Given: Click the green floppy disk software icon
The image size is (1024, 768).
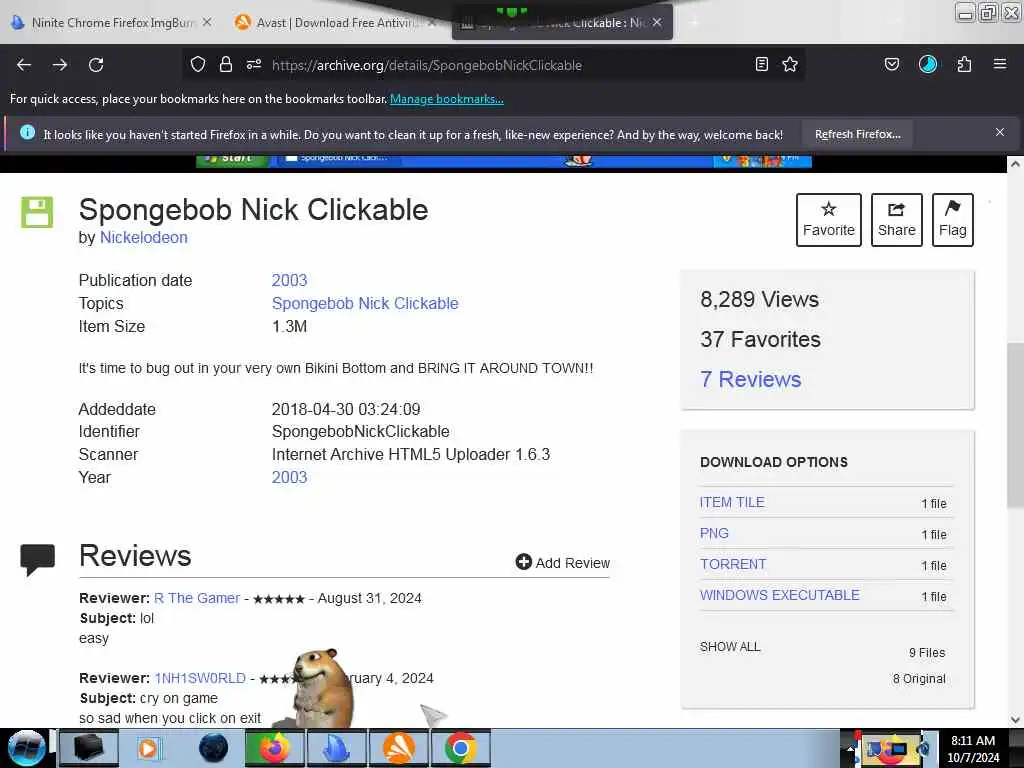Looking at the screenshot, I should (x=37, y=212).
